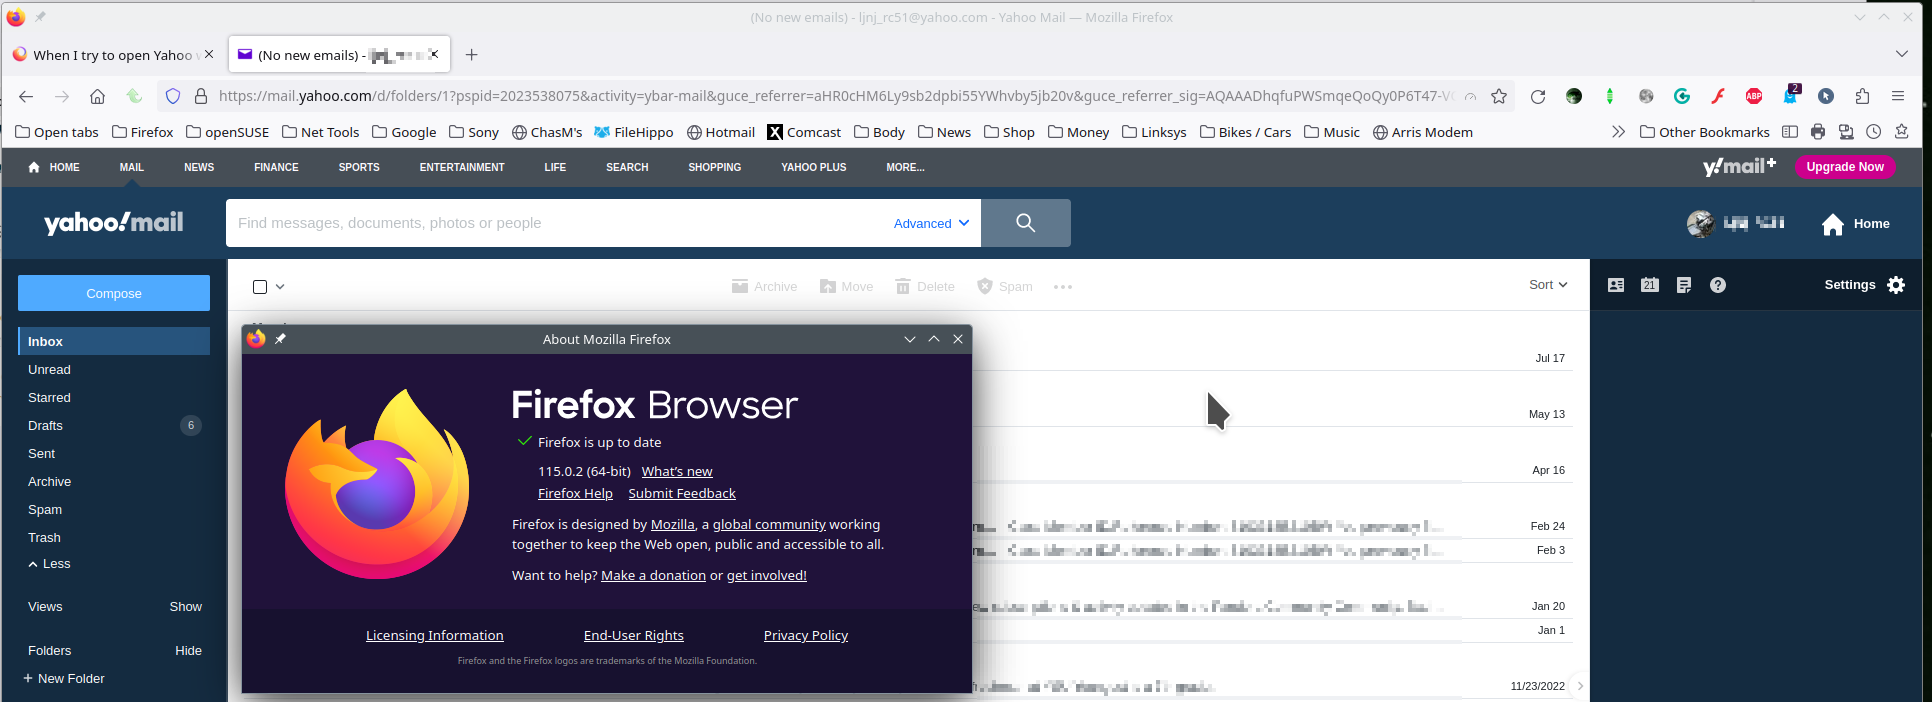
Task: Click the Adblock Plus ABP toolbar icon
Action: [x=1754, y=96]
